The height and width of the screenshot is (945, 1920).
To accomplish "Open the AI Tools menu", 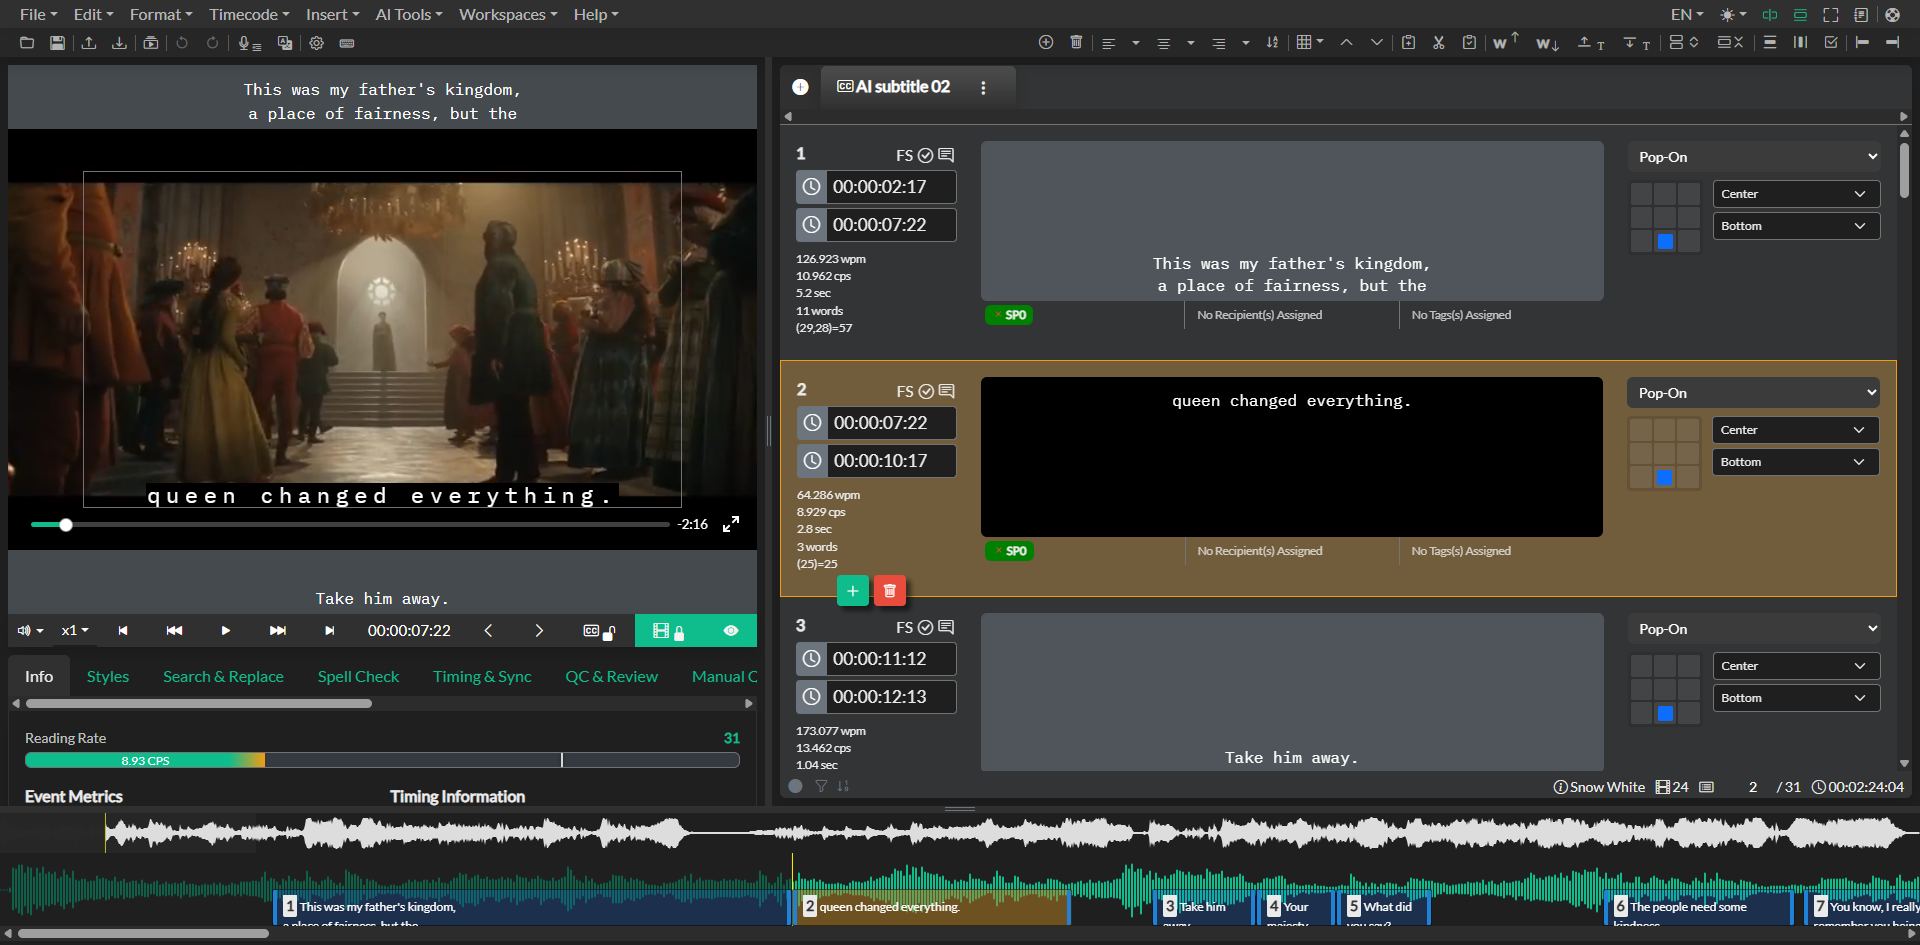I will (408, 15).
